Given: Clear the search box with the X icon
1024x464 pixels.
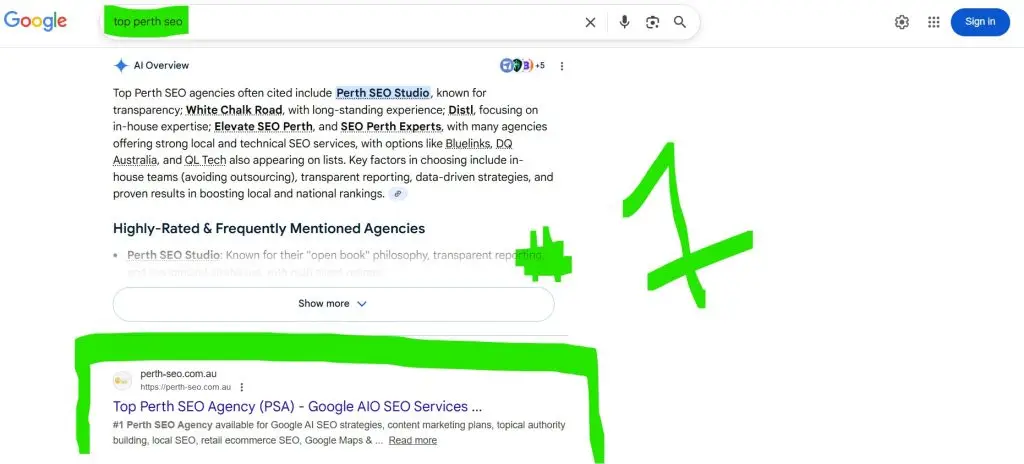Looking at the screenshot, I should [590, 22].
